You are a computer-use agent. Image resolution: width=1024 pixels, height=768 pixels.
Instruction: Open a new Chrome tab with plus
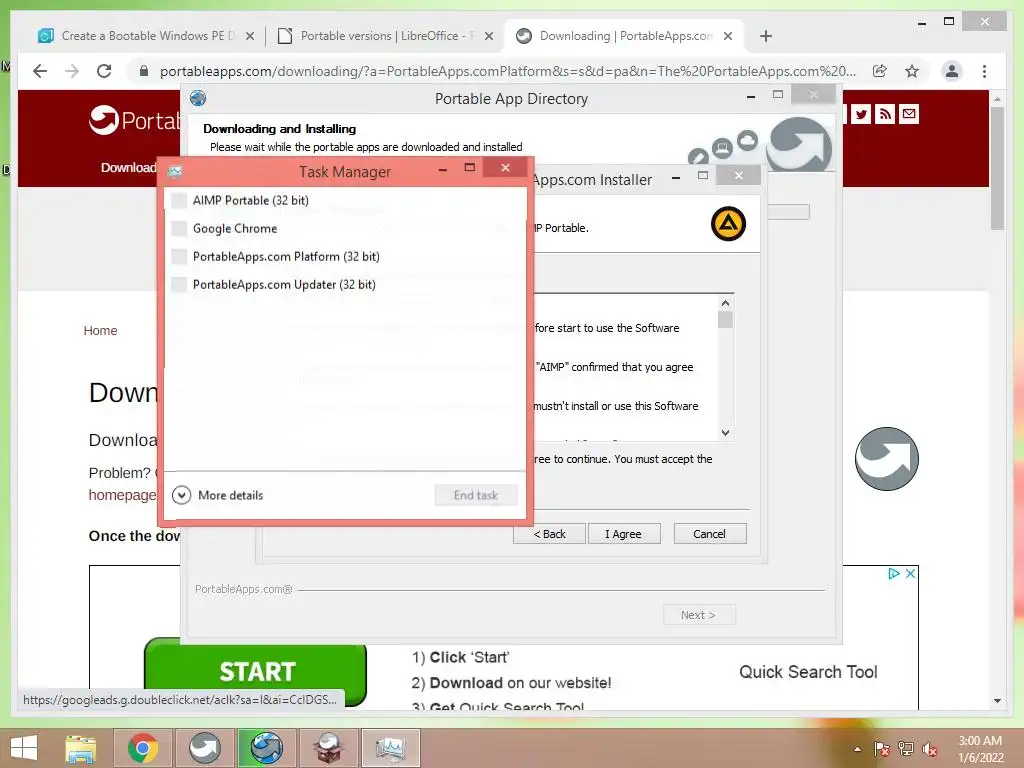click(x=766, y=36)
